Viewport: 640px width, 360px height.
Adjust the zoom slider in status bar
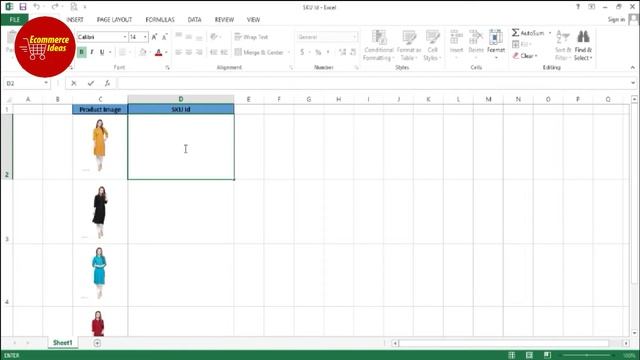(x=588, y=356)
